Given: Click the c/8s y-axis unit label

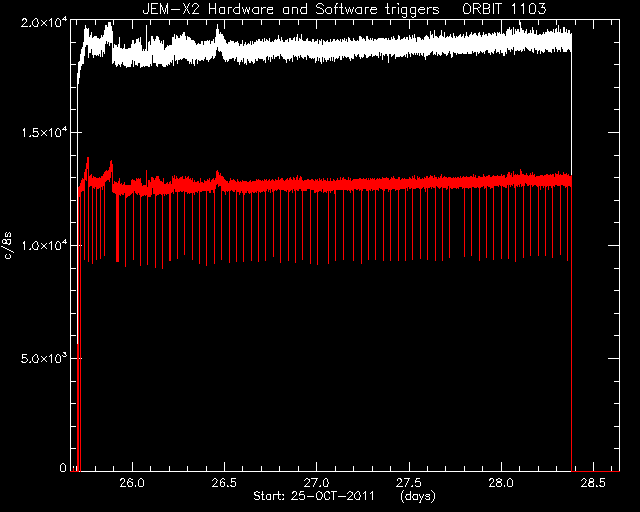Looking at the screenshot, I should 8,246.
